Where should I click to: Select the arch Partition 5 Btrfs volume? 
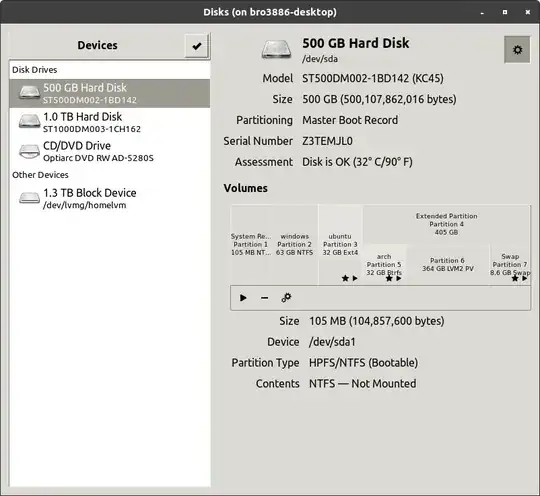384,265
